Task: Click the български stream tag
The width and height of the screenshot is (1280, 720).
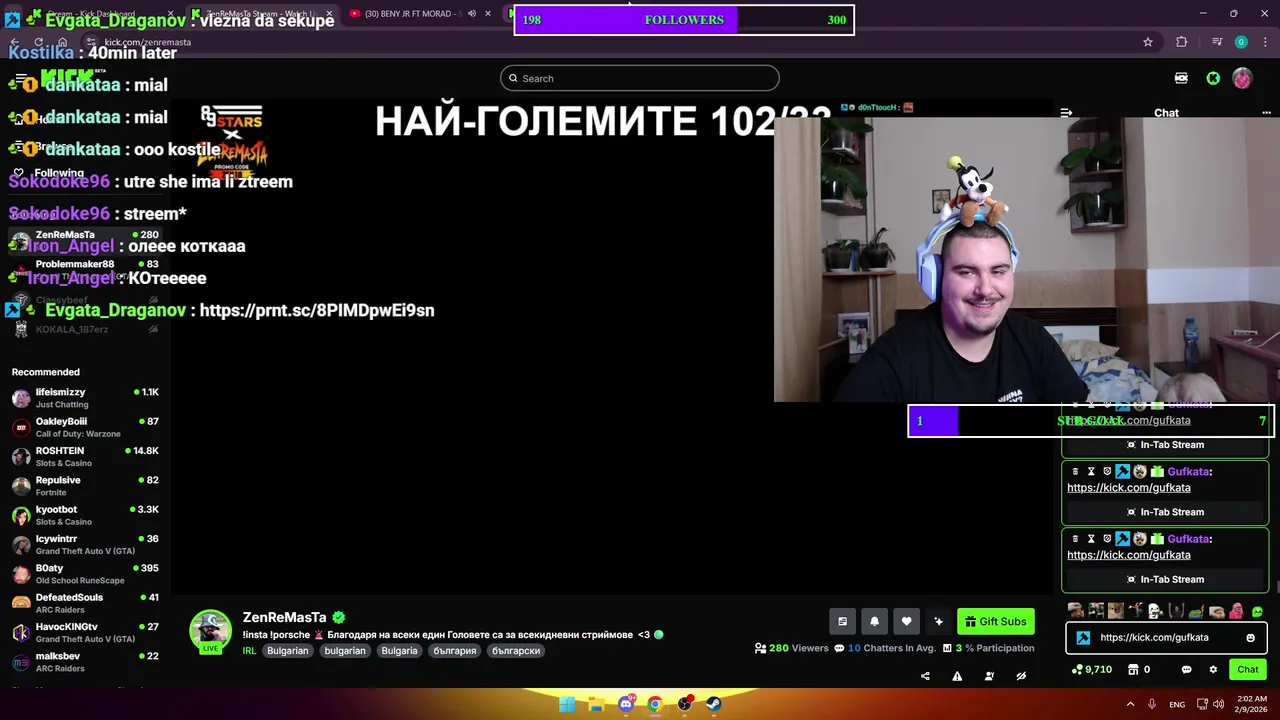Action: pyautogui.click(x=516, y=650)
